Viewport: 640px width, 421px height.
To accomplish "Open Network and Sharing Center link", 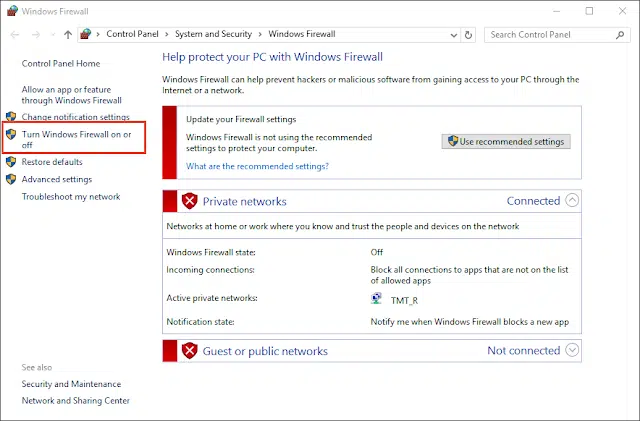I will (x=76, y=401).
